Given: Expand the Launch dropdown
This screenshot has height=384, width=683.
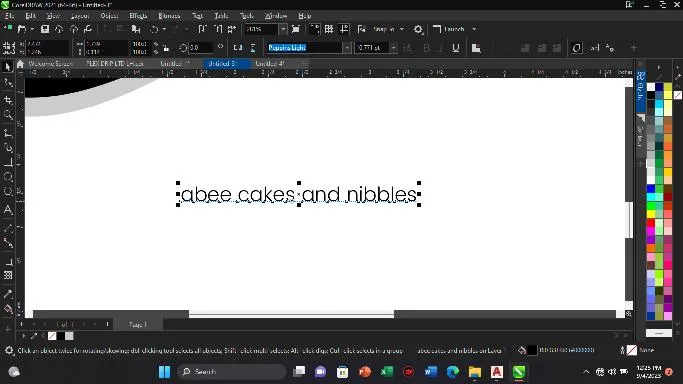Looking at the screenshot, I should tap(474, 29).
